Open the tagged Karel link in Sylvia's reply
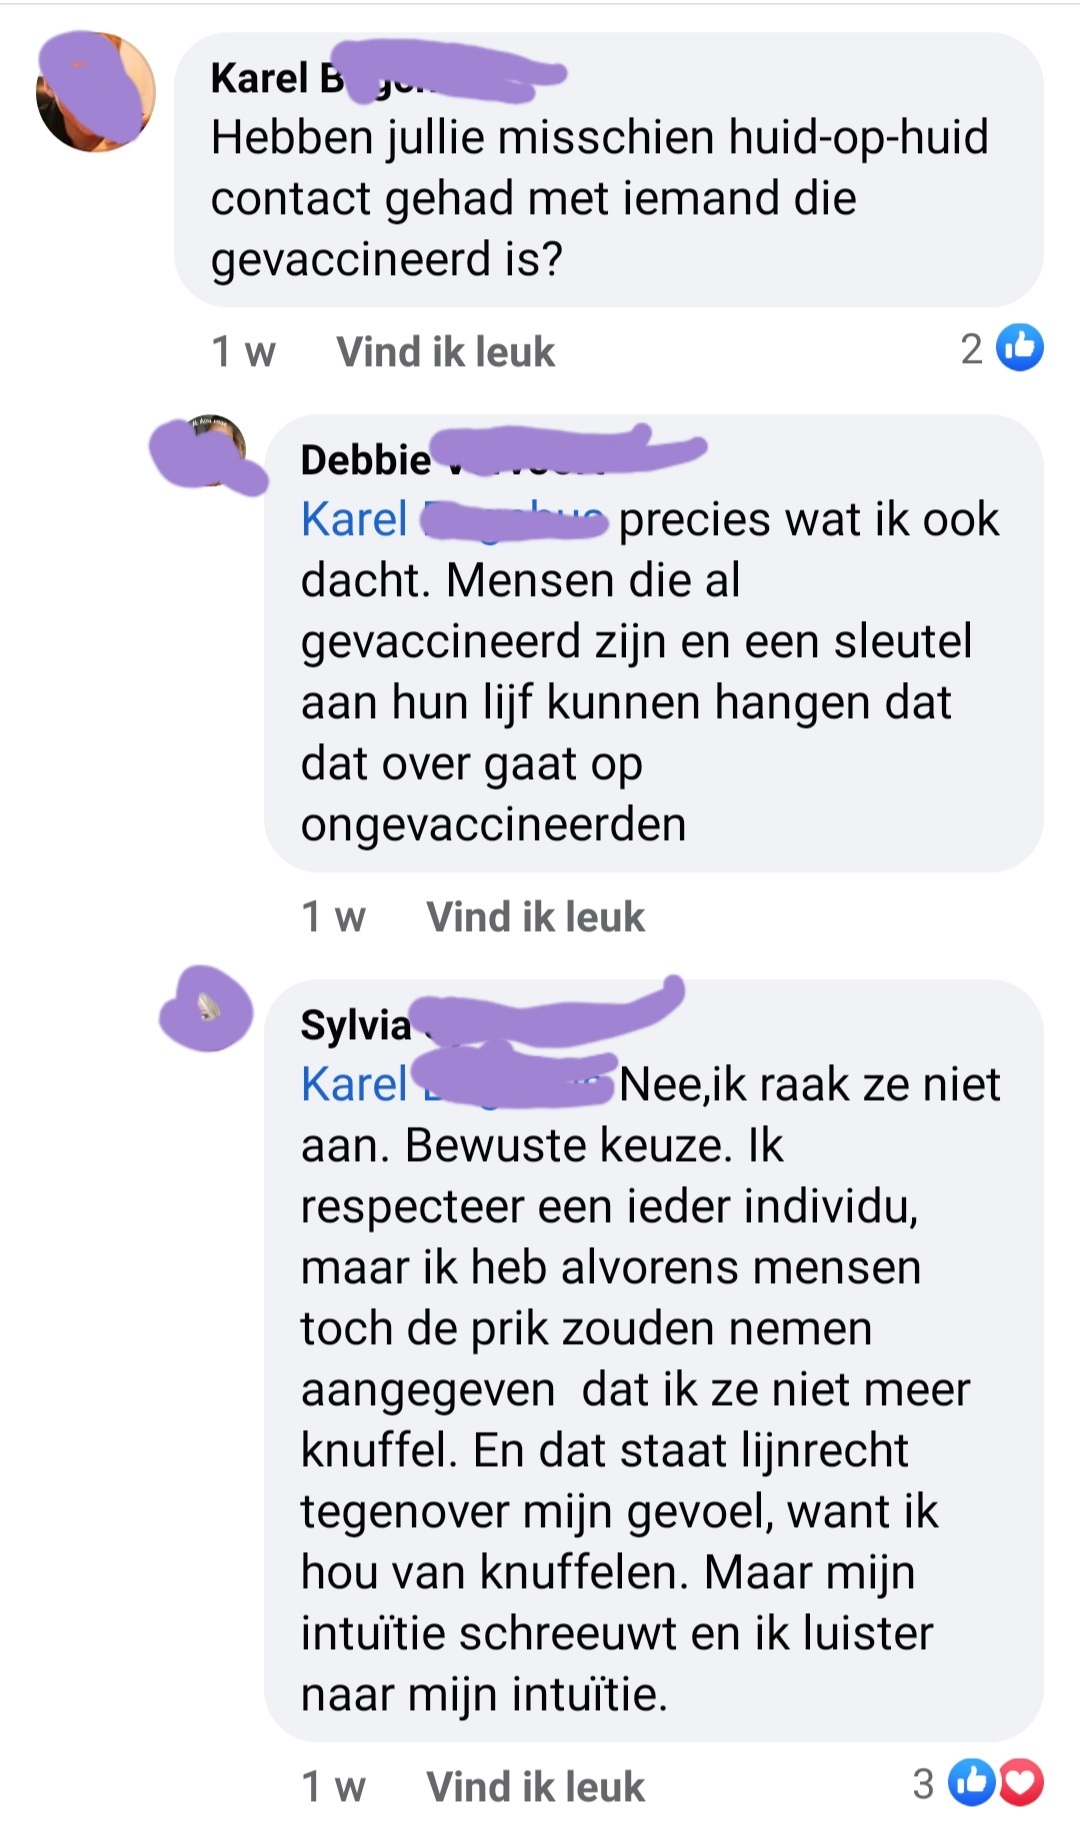The width and height of the screenshot is (1080, 1822). pos(456,1085)
